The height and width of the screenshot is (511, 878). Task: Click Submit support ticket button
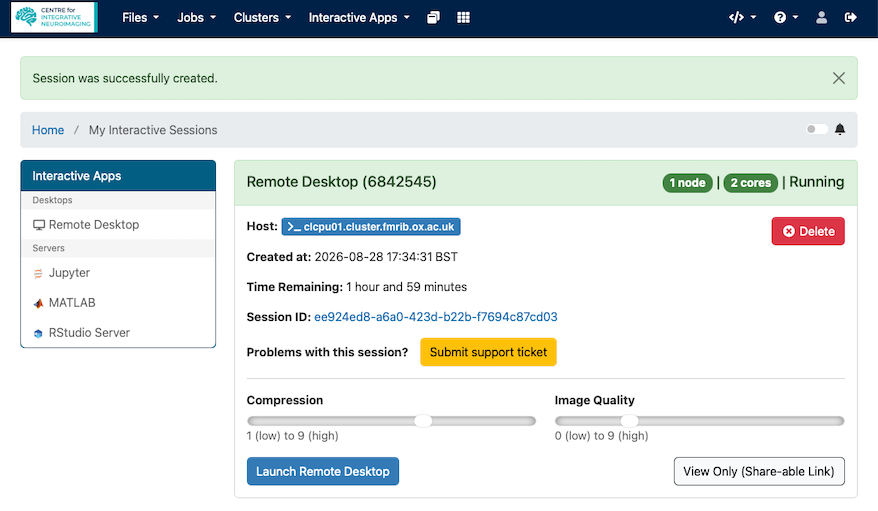coord(488,352)
